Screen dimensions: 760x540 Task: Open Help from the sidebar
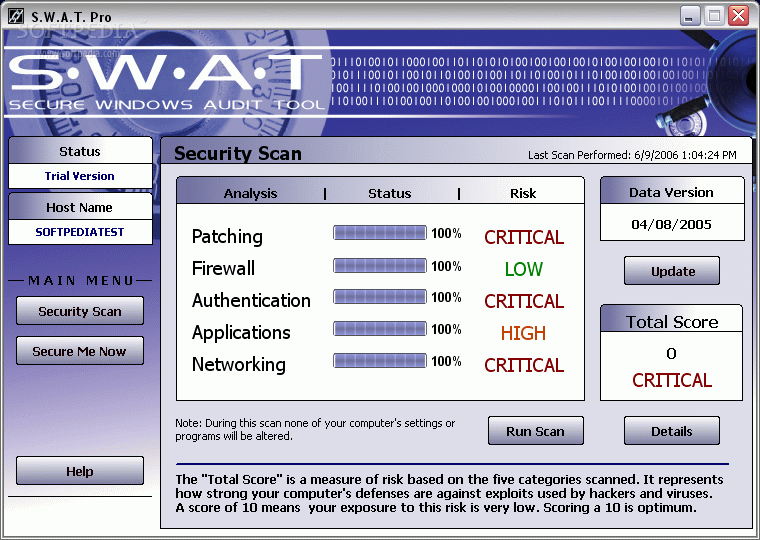click(x=80, y=471)
